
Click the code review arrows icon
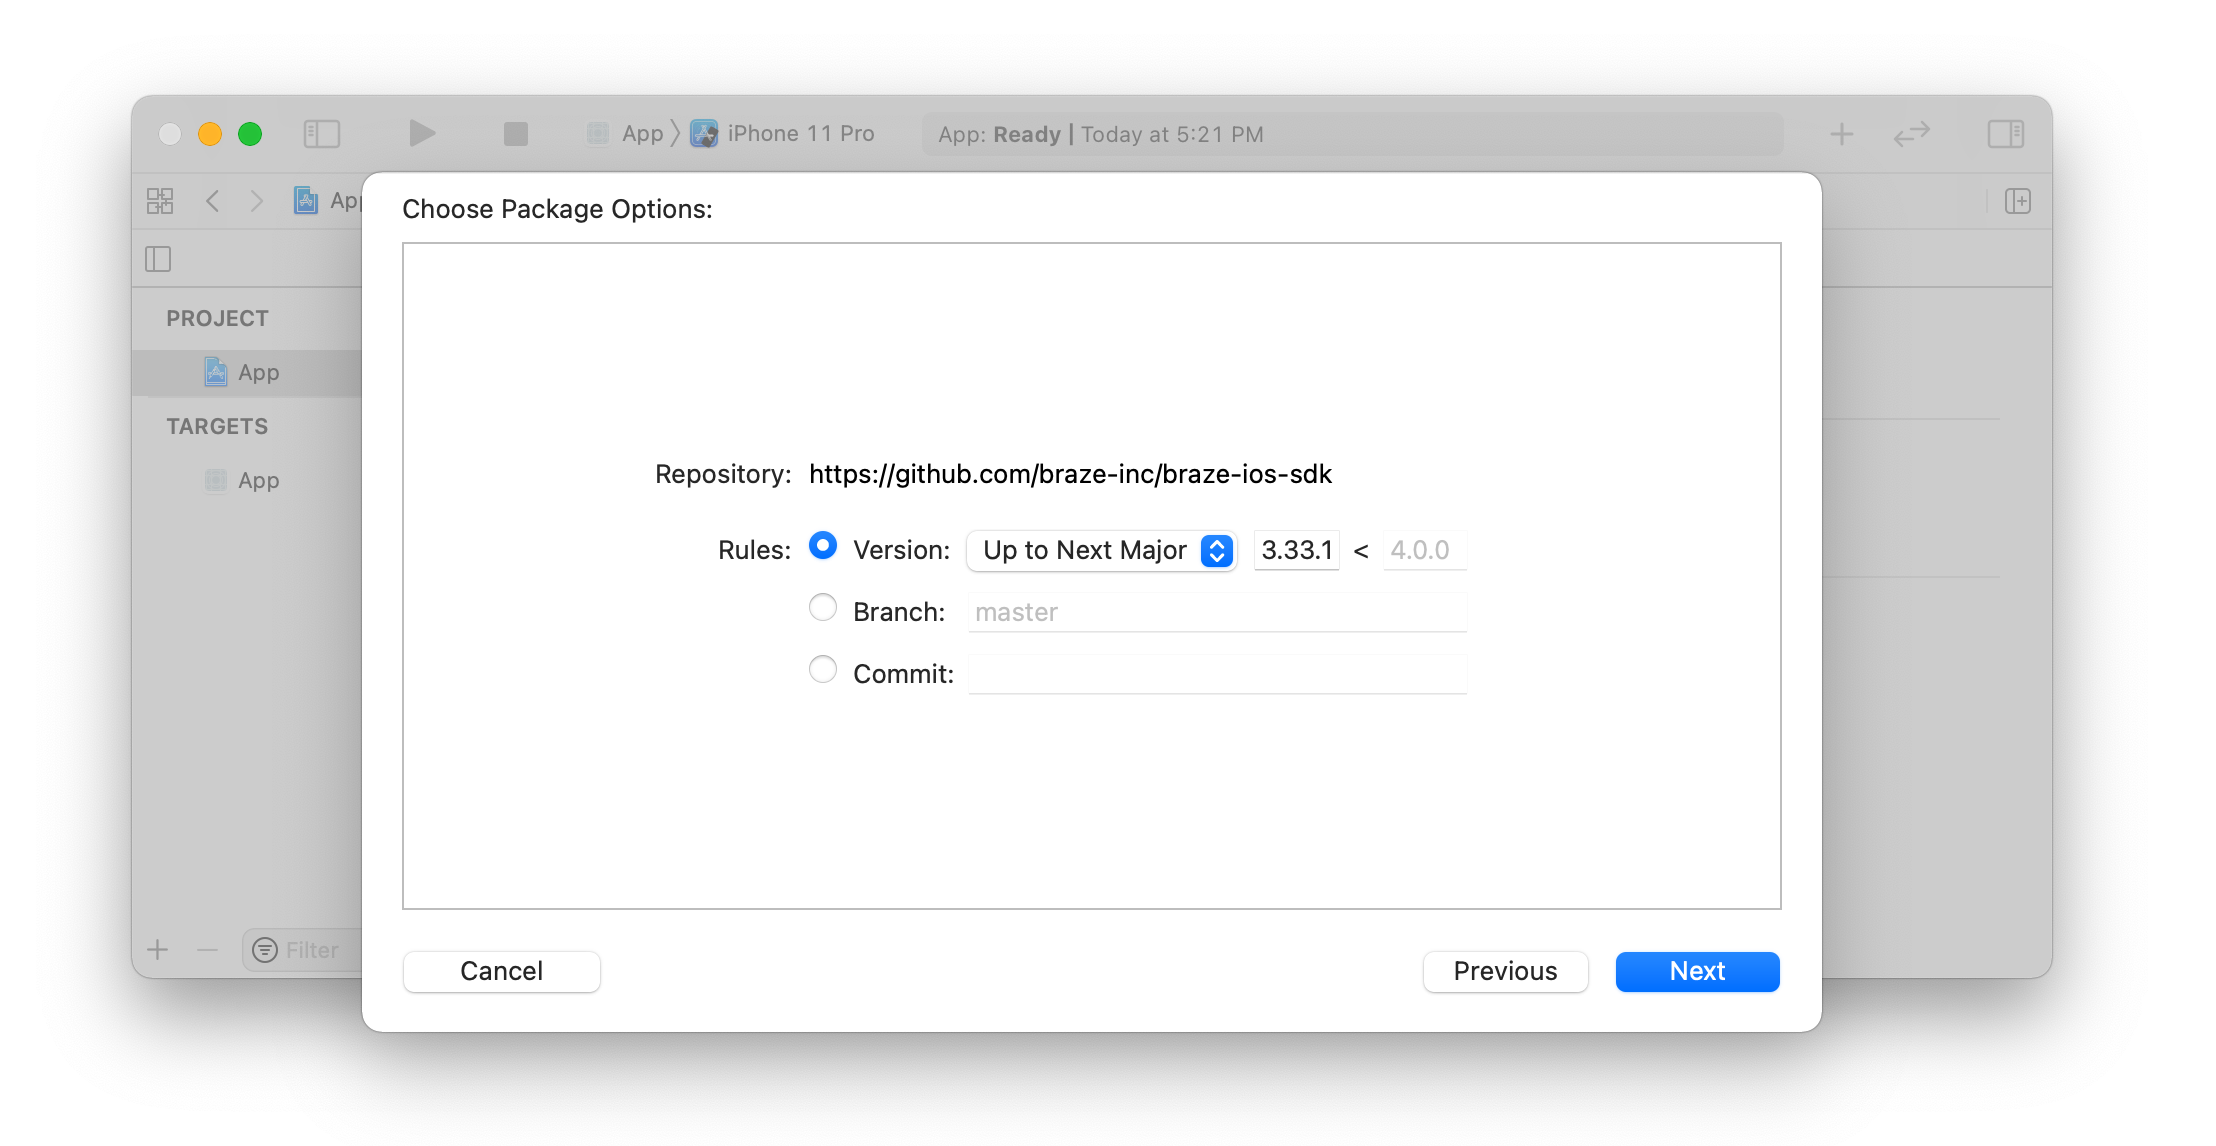(x=1911, y=134)
